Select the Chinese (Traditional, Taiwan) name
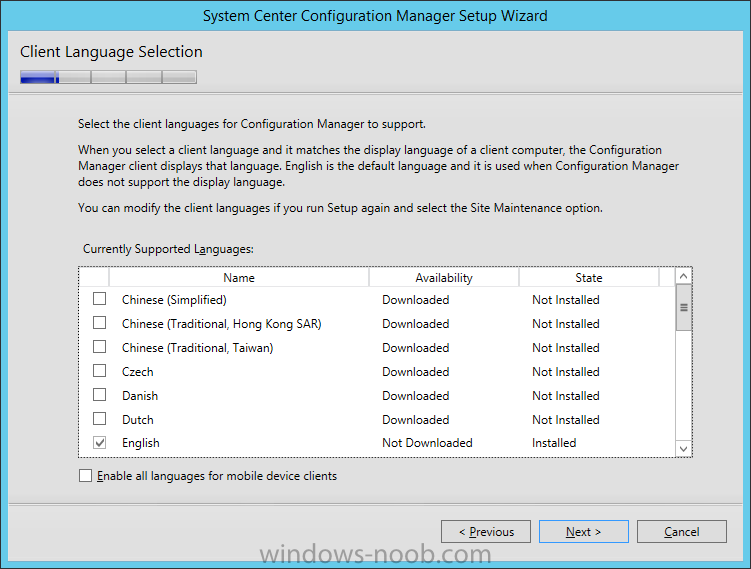Image resolution: width=751 pixels, height=569 pixels. tap(198, 348)
